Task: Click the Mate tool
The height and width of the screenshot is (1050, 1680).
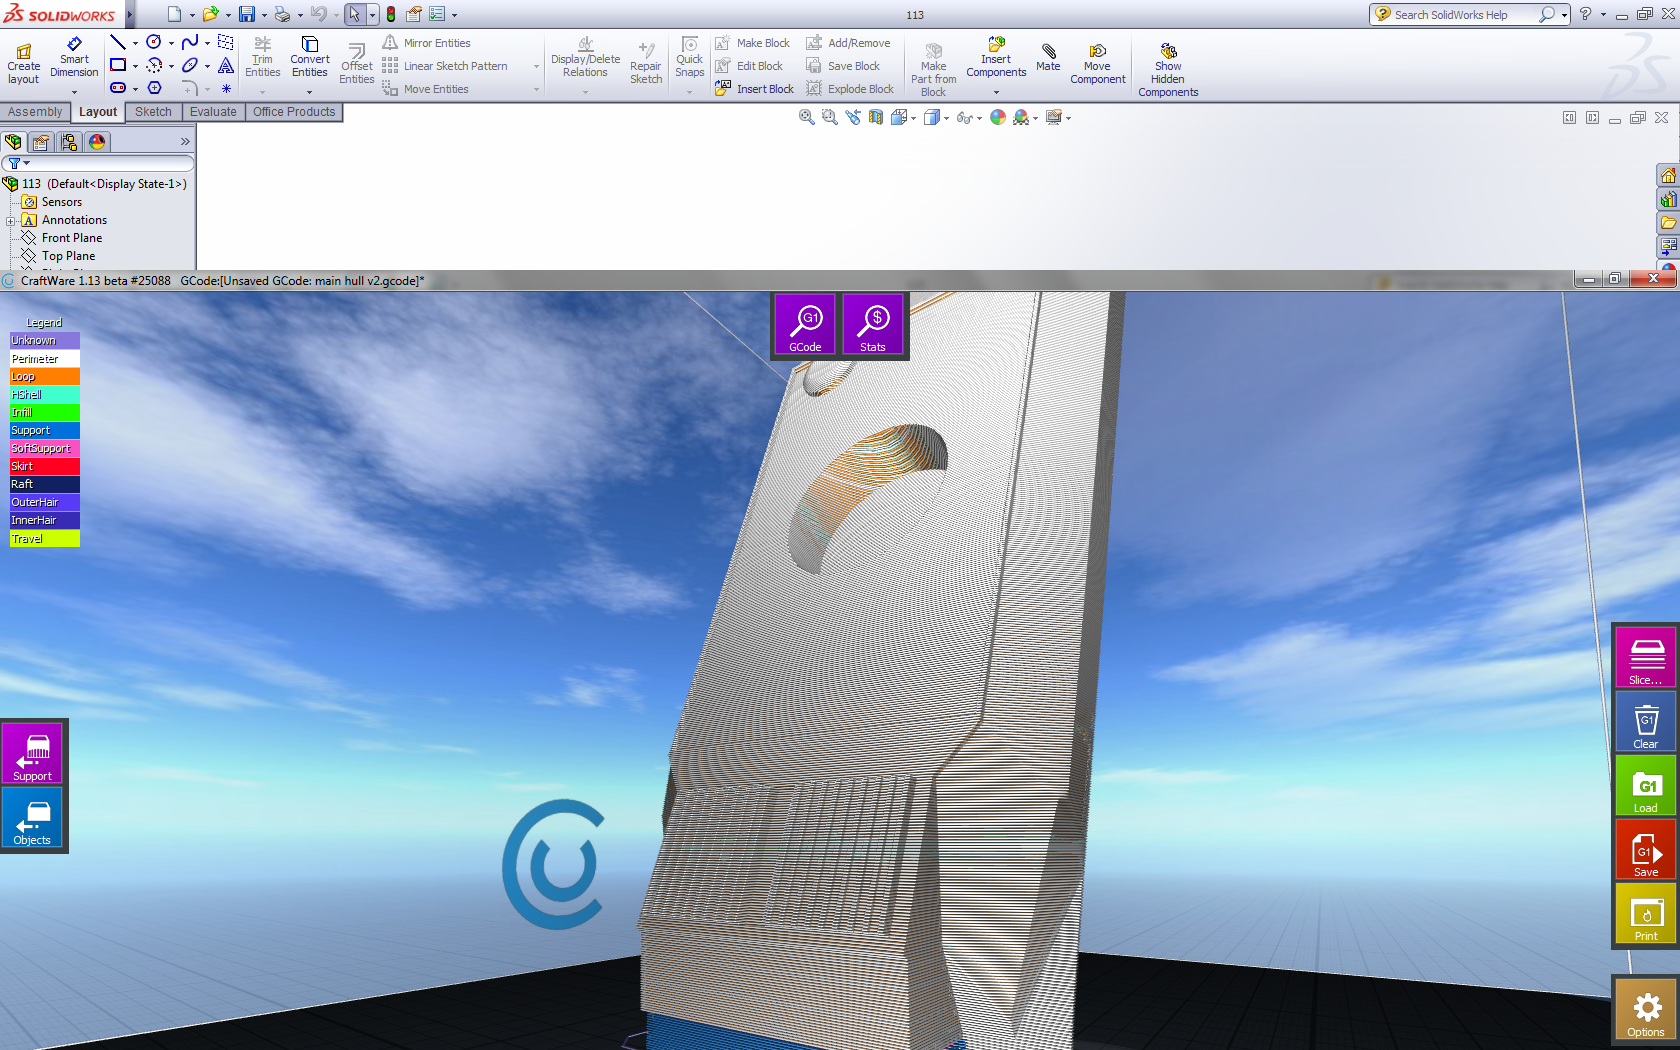Action: tap(1048, 58)
